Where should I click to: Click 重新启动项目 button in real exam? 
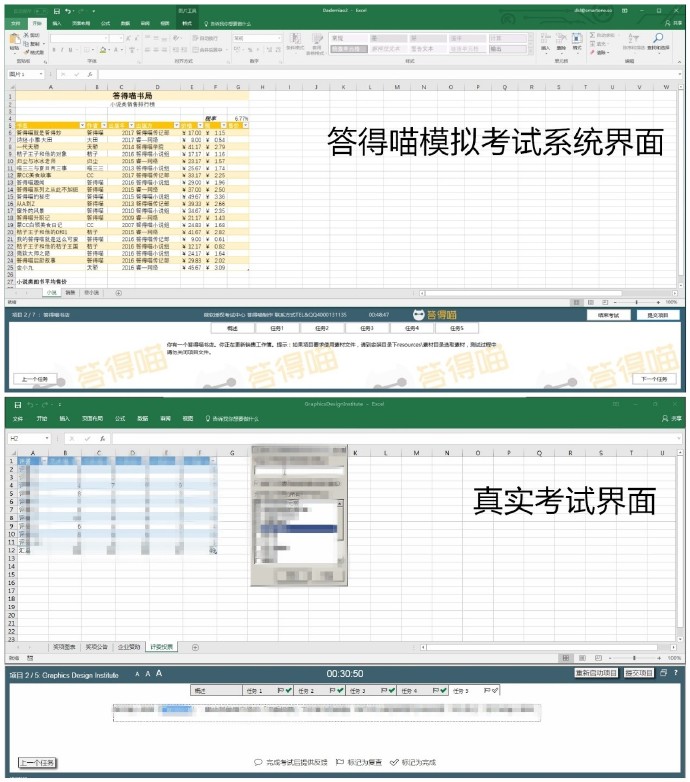tap(596, 673)
